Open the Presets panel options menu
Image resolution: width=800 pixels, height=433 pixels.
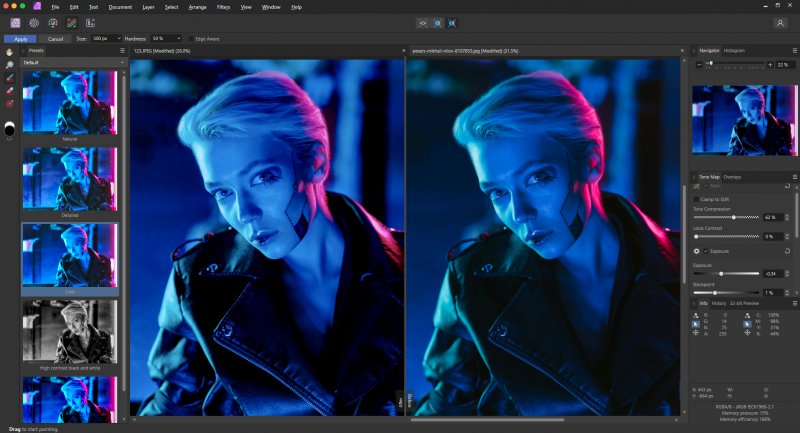pyautogui.click(x=122, y=50)
